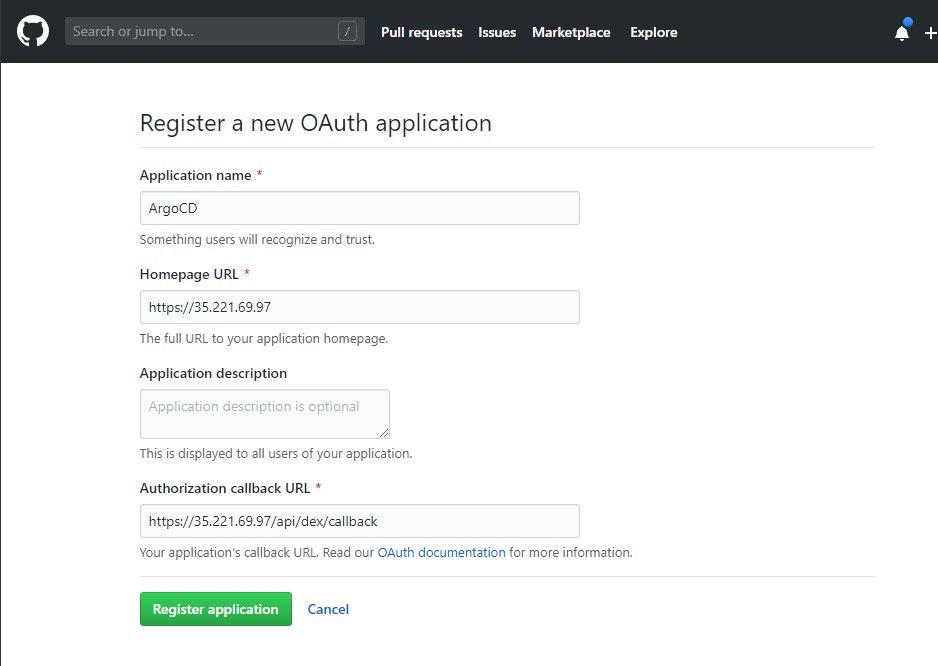Open the notifications bell icon
The width and height of the screenshot is (938, 666).
(x=902, y=32)
